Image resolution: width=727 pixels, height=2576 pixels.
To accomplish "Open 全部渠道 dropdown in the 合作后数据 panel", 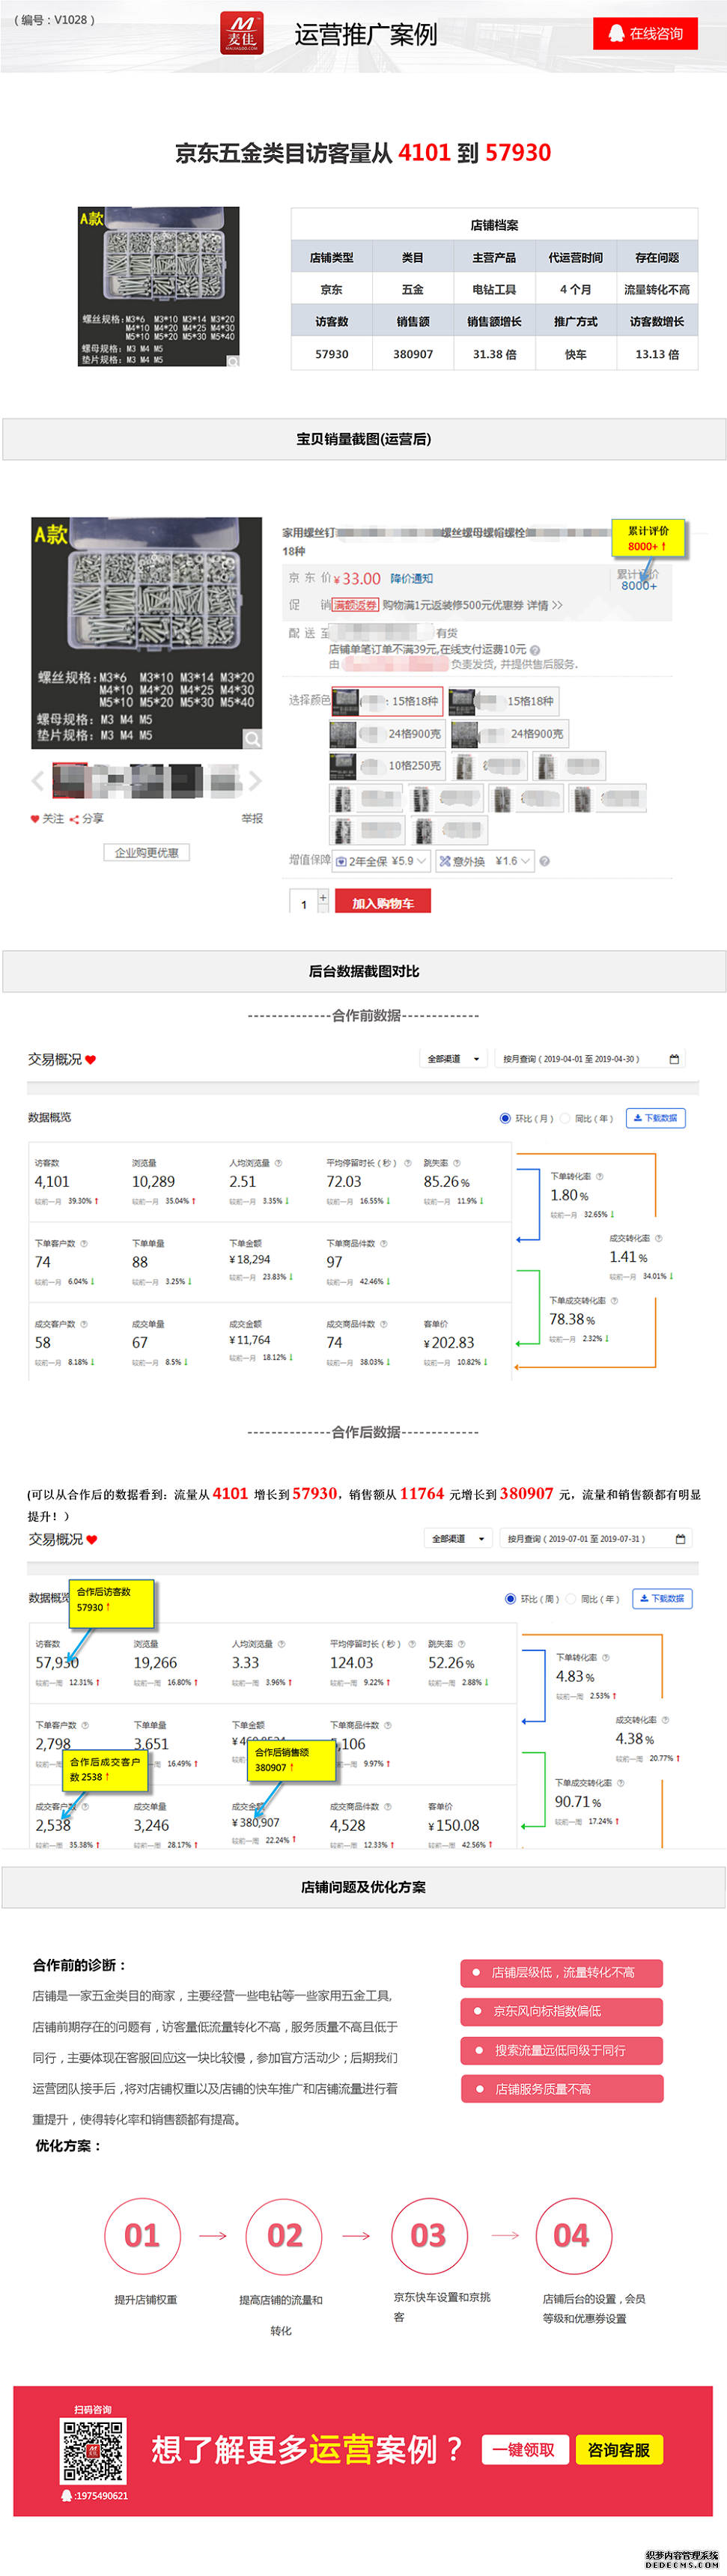I will point(458,1539).
